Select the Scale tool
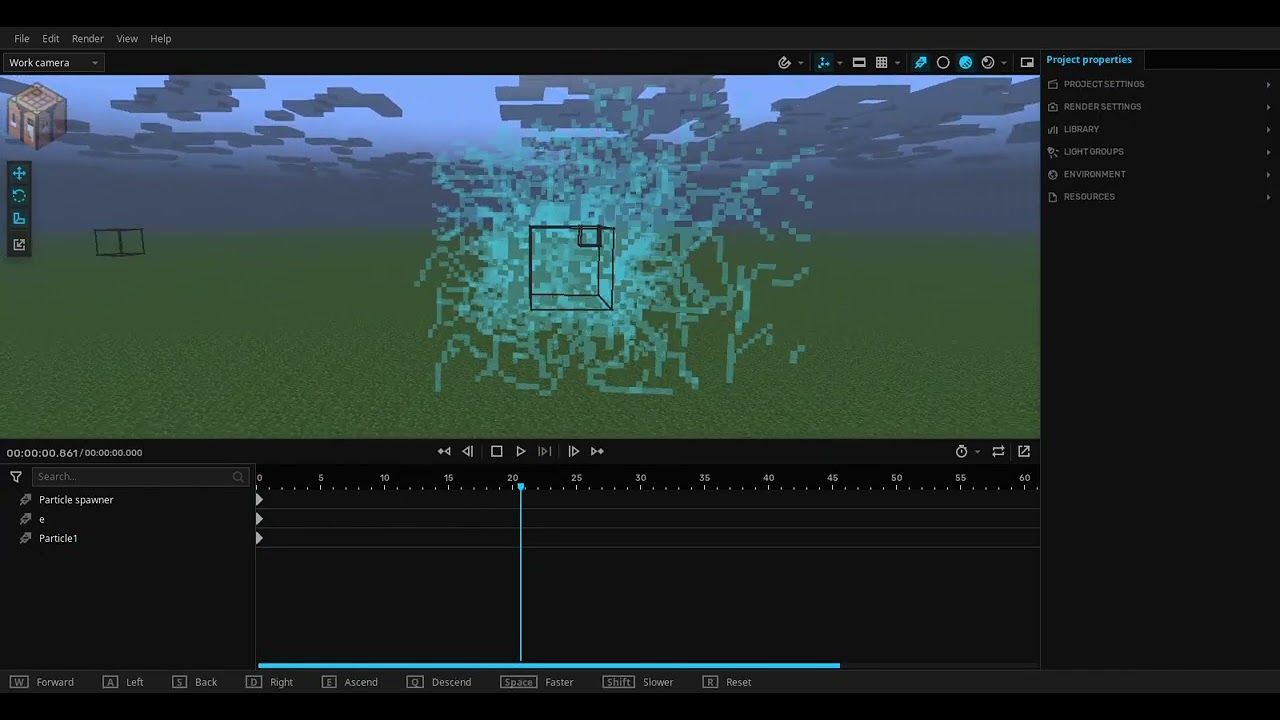 coord(19,219)
